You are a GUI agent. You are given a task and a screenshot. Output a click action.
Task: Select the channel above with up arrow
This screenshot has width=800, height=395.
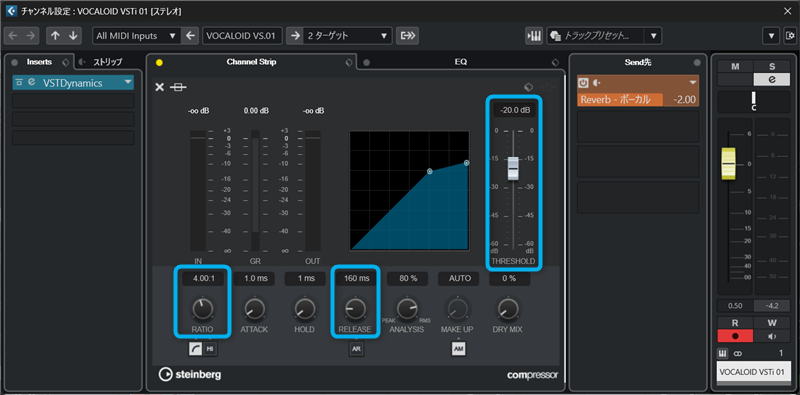coord(55,36)
